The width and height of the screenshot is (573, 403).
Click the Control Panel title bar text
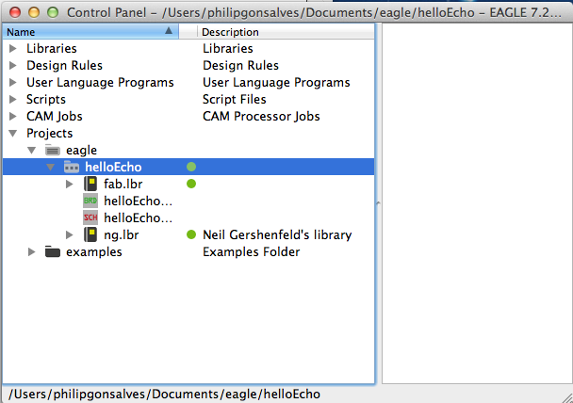tap(314, 12)
